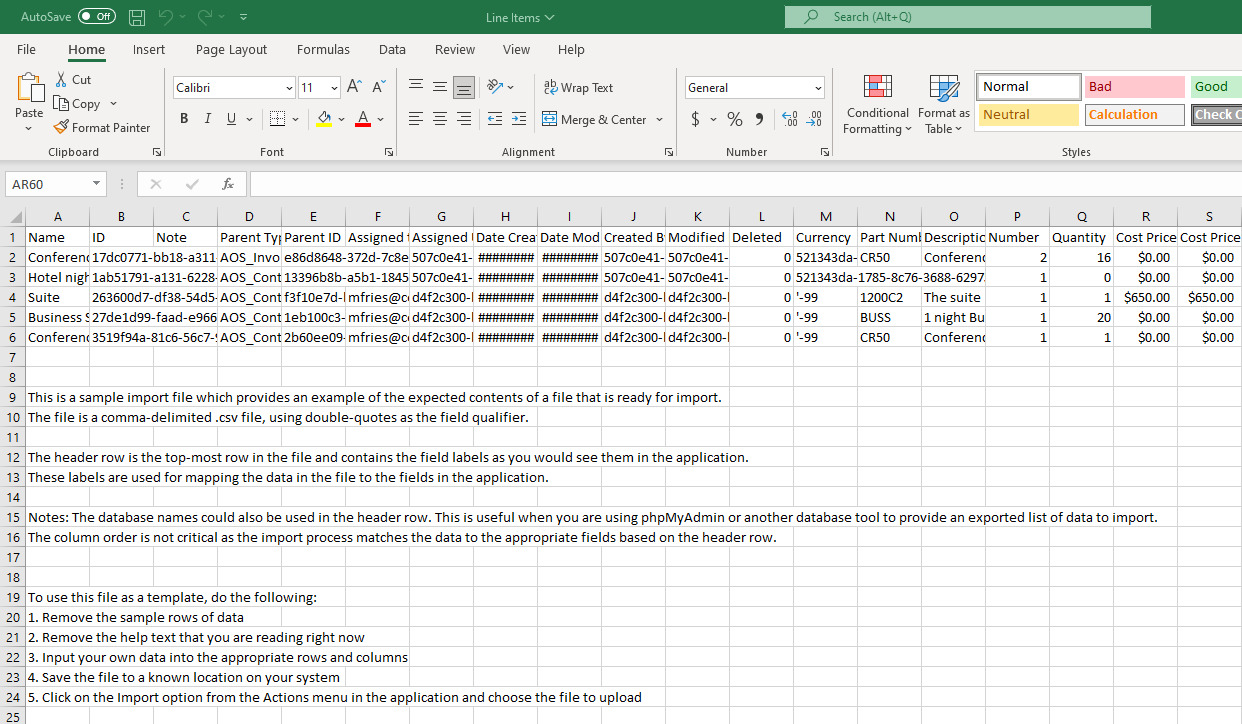The width and height of the screenshot is (1242, 724).
Task: Toggle Wrap Text
Action: pos(578,87)
